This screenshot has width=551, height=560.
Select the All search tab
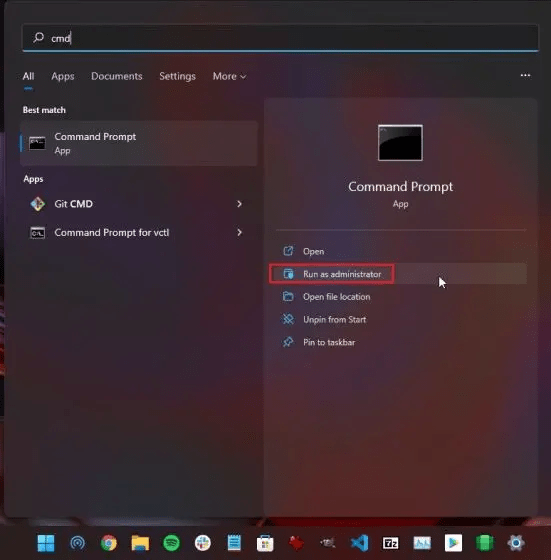(x=28, y=76)
